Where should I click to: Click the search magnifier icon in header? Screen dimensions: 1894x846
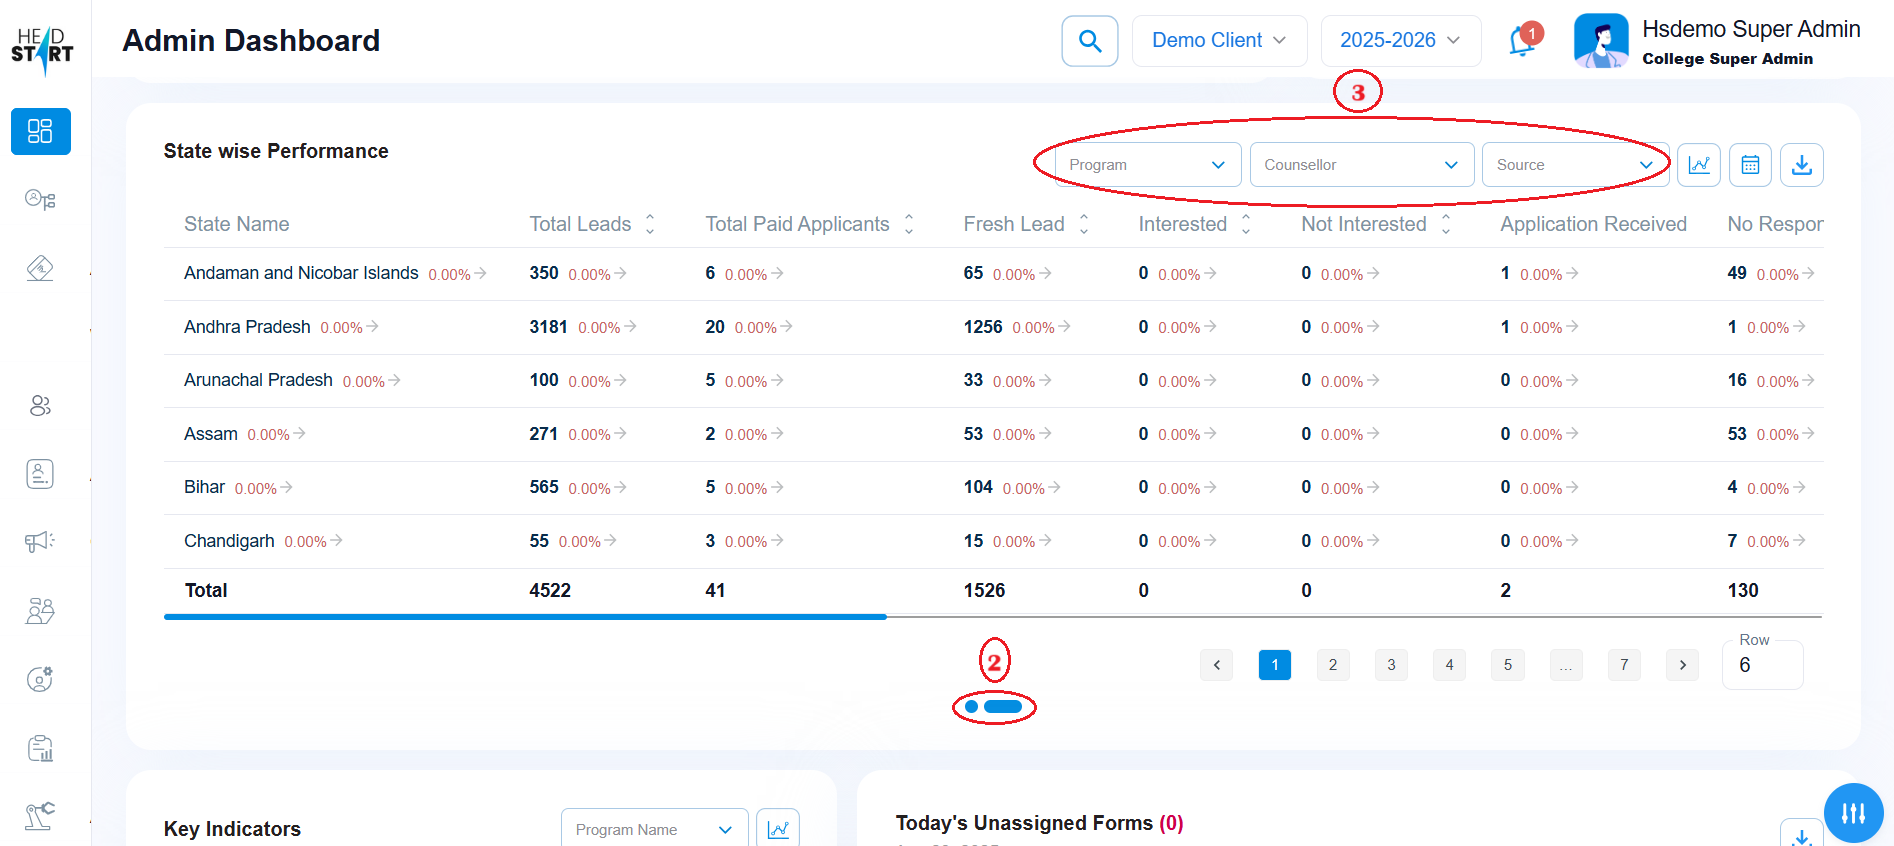click(1089, 41)
